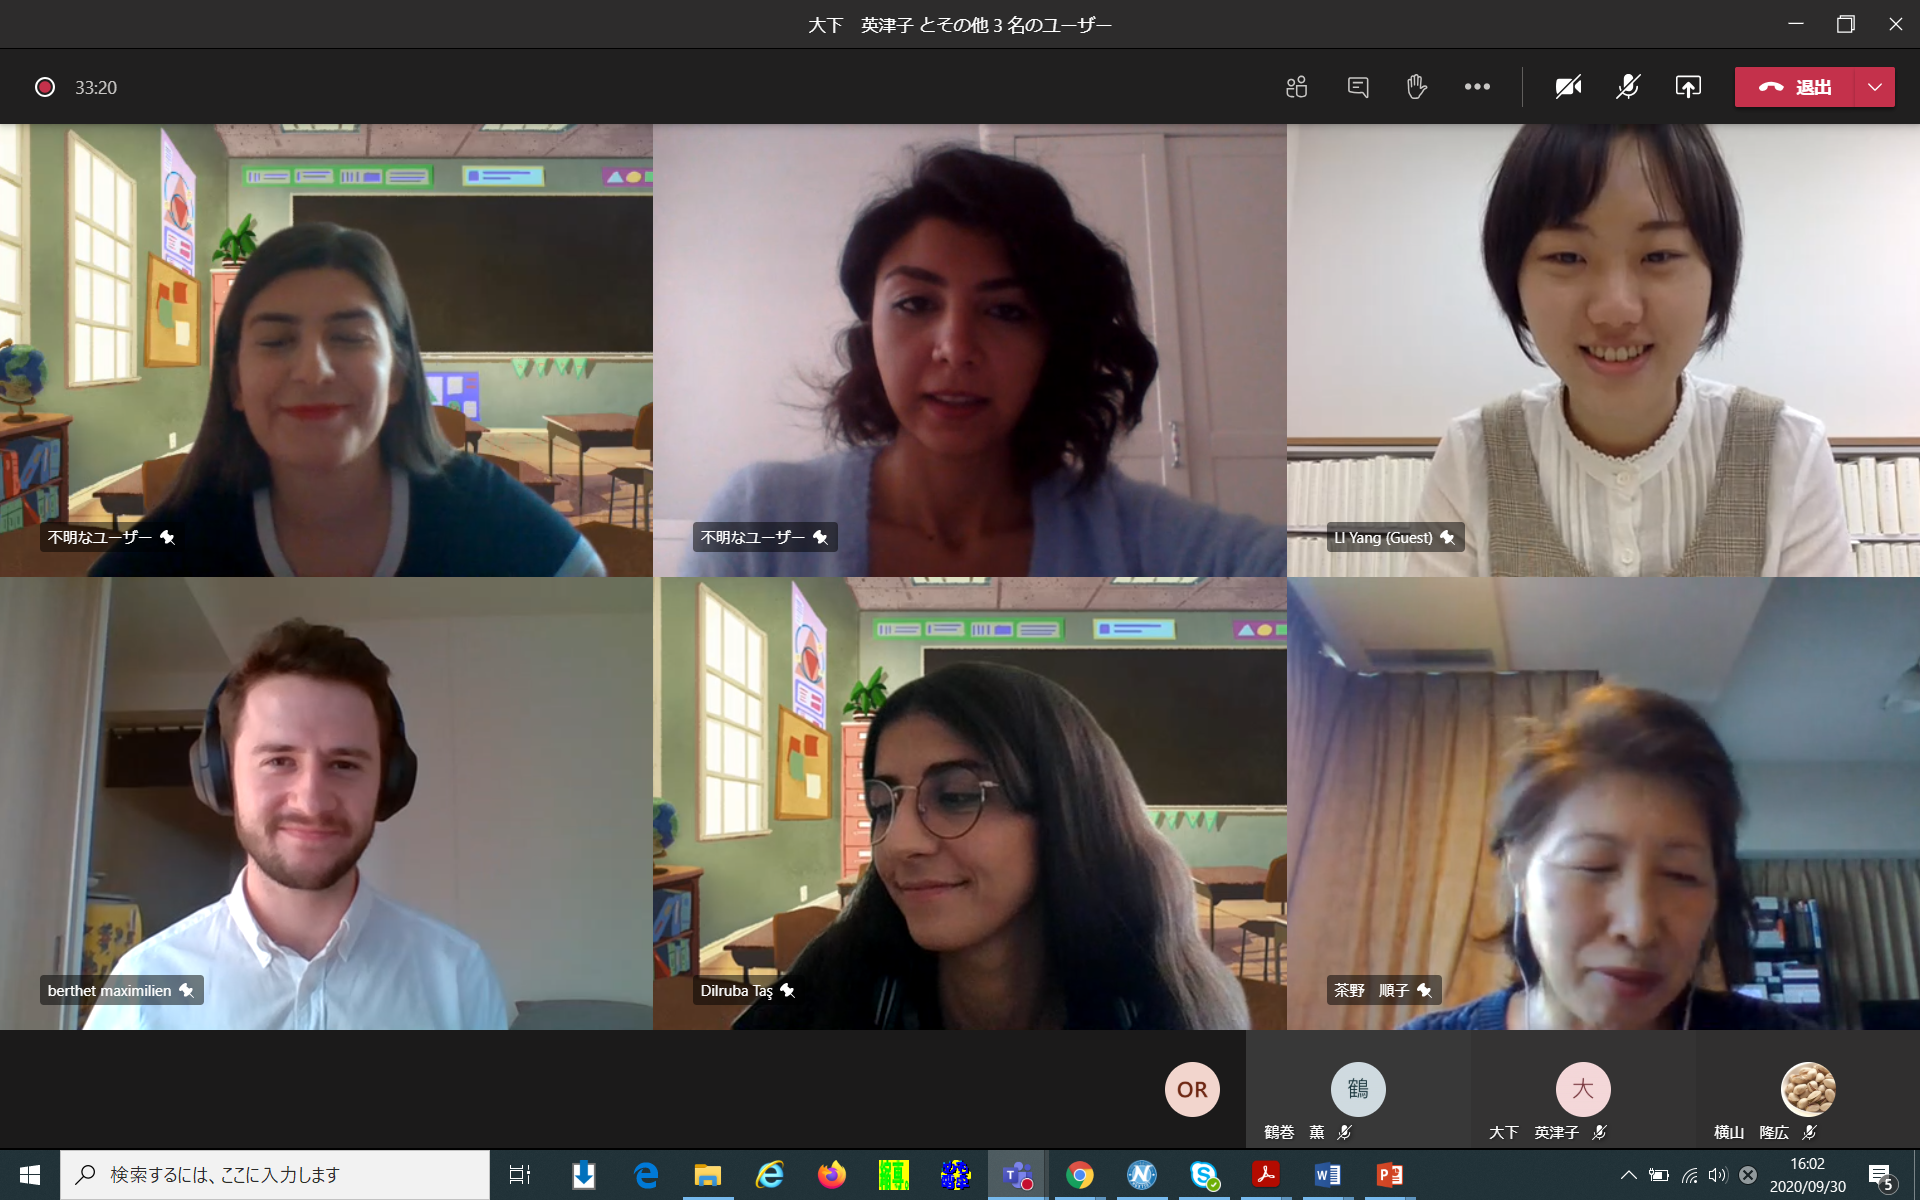1920x1200 pixels.
Task: Open the more actions ellipsis menu
Action: click(1477, 87)
